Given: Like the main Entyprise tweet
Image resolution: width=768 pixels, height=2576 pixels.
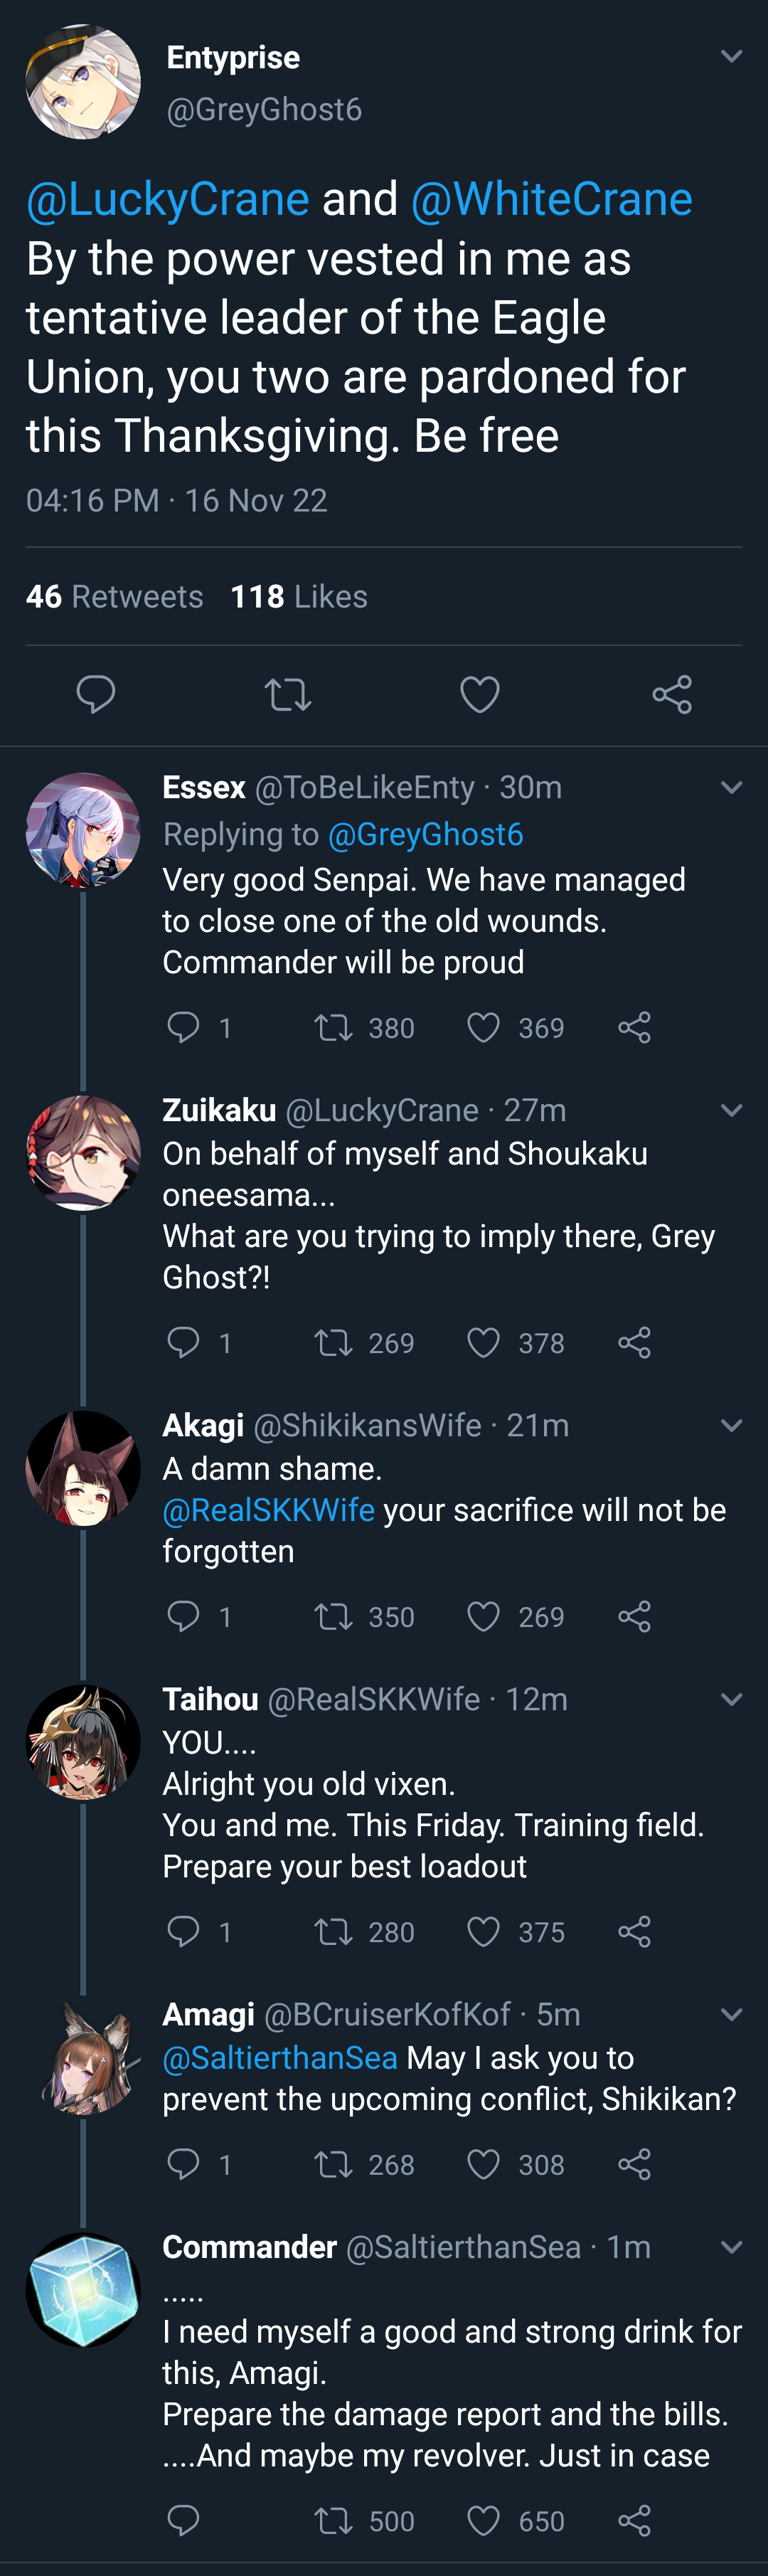Looking at the screenshot, I should click(x=480, y=694).
